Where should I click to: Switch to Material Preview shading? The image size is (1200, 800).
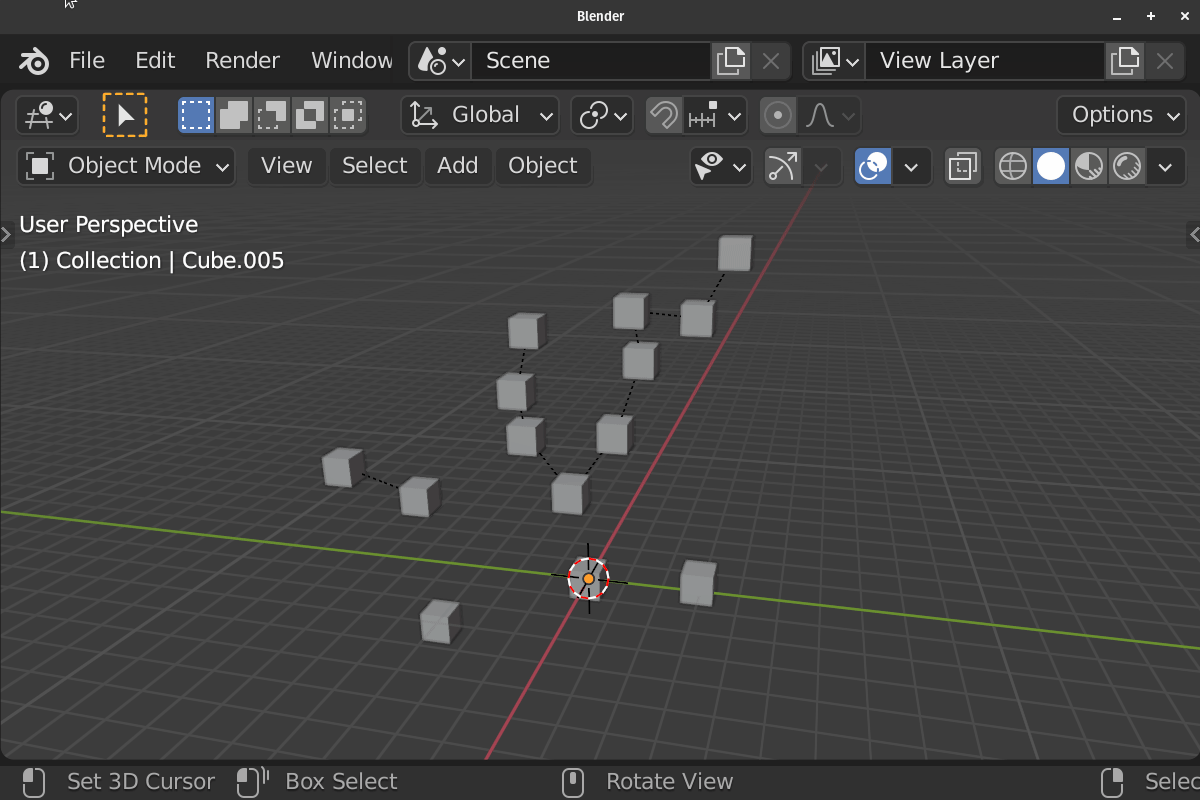coord(1089,166)
